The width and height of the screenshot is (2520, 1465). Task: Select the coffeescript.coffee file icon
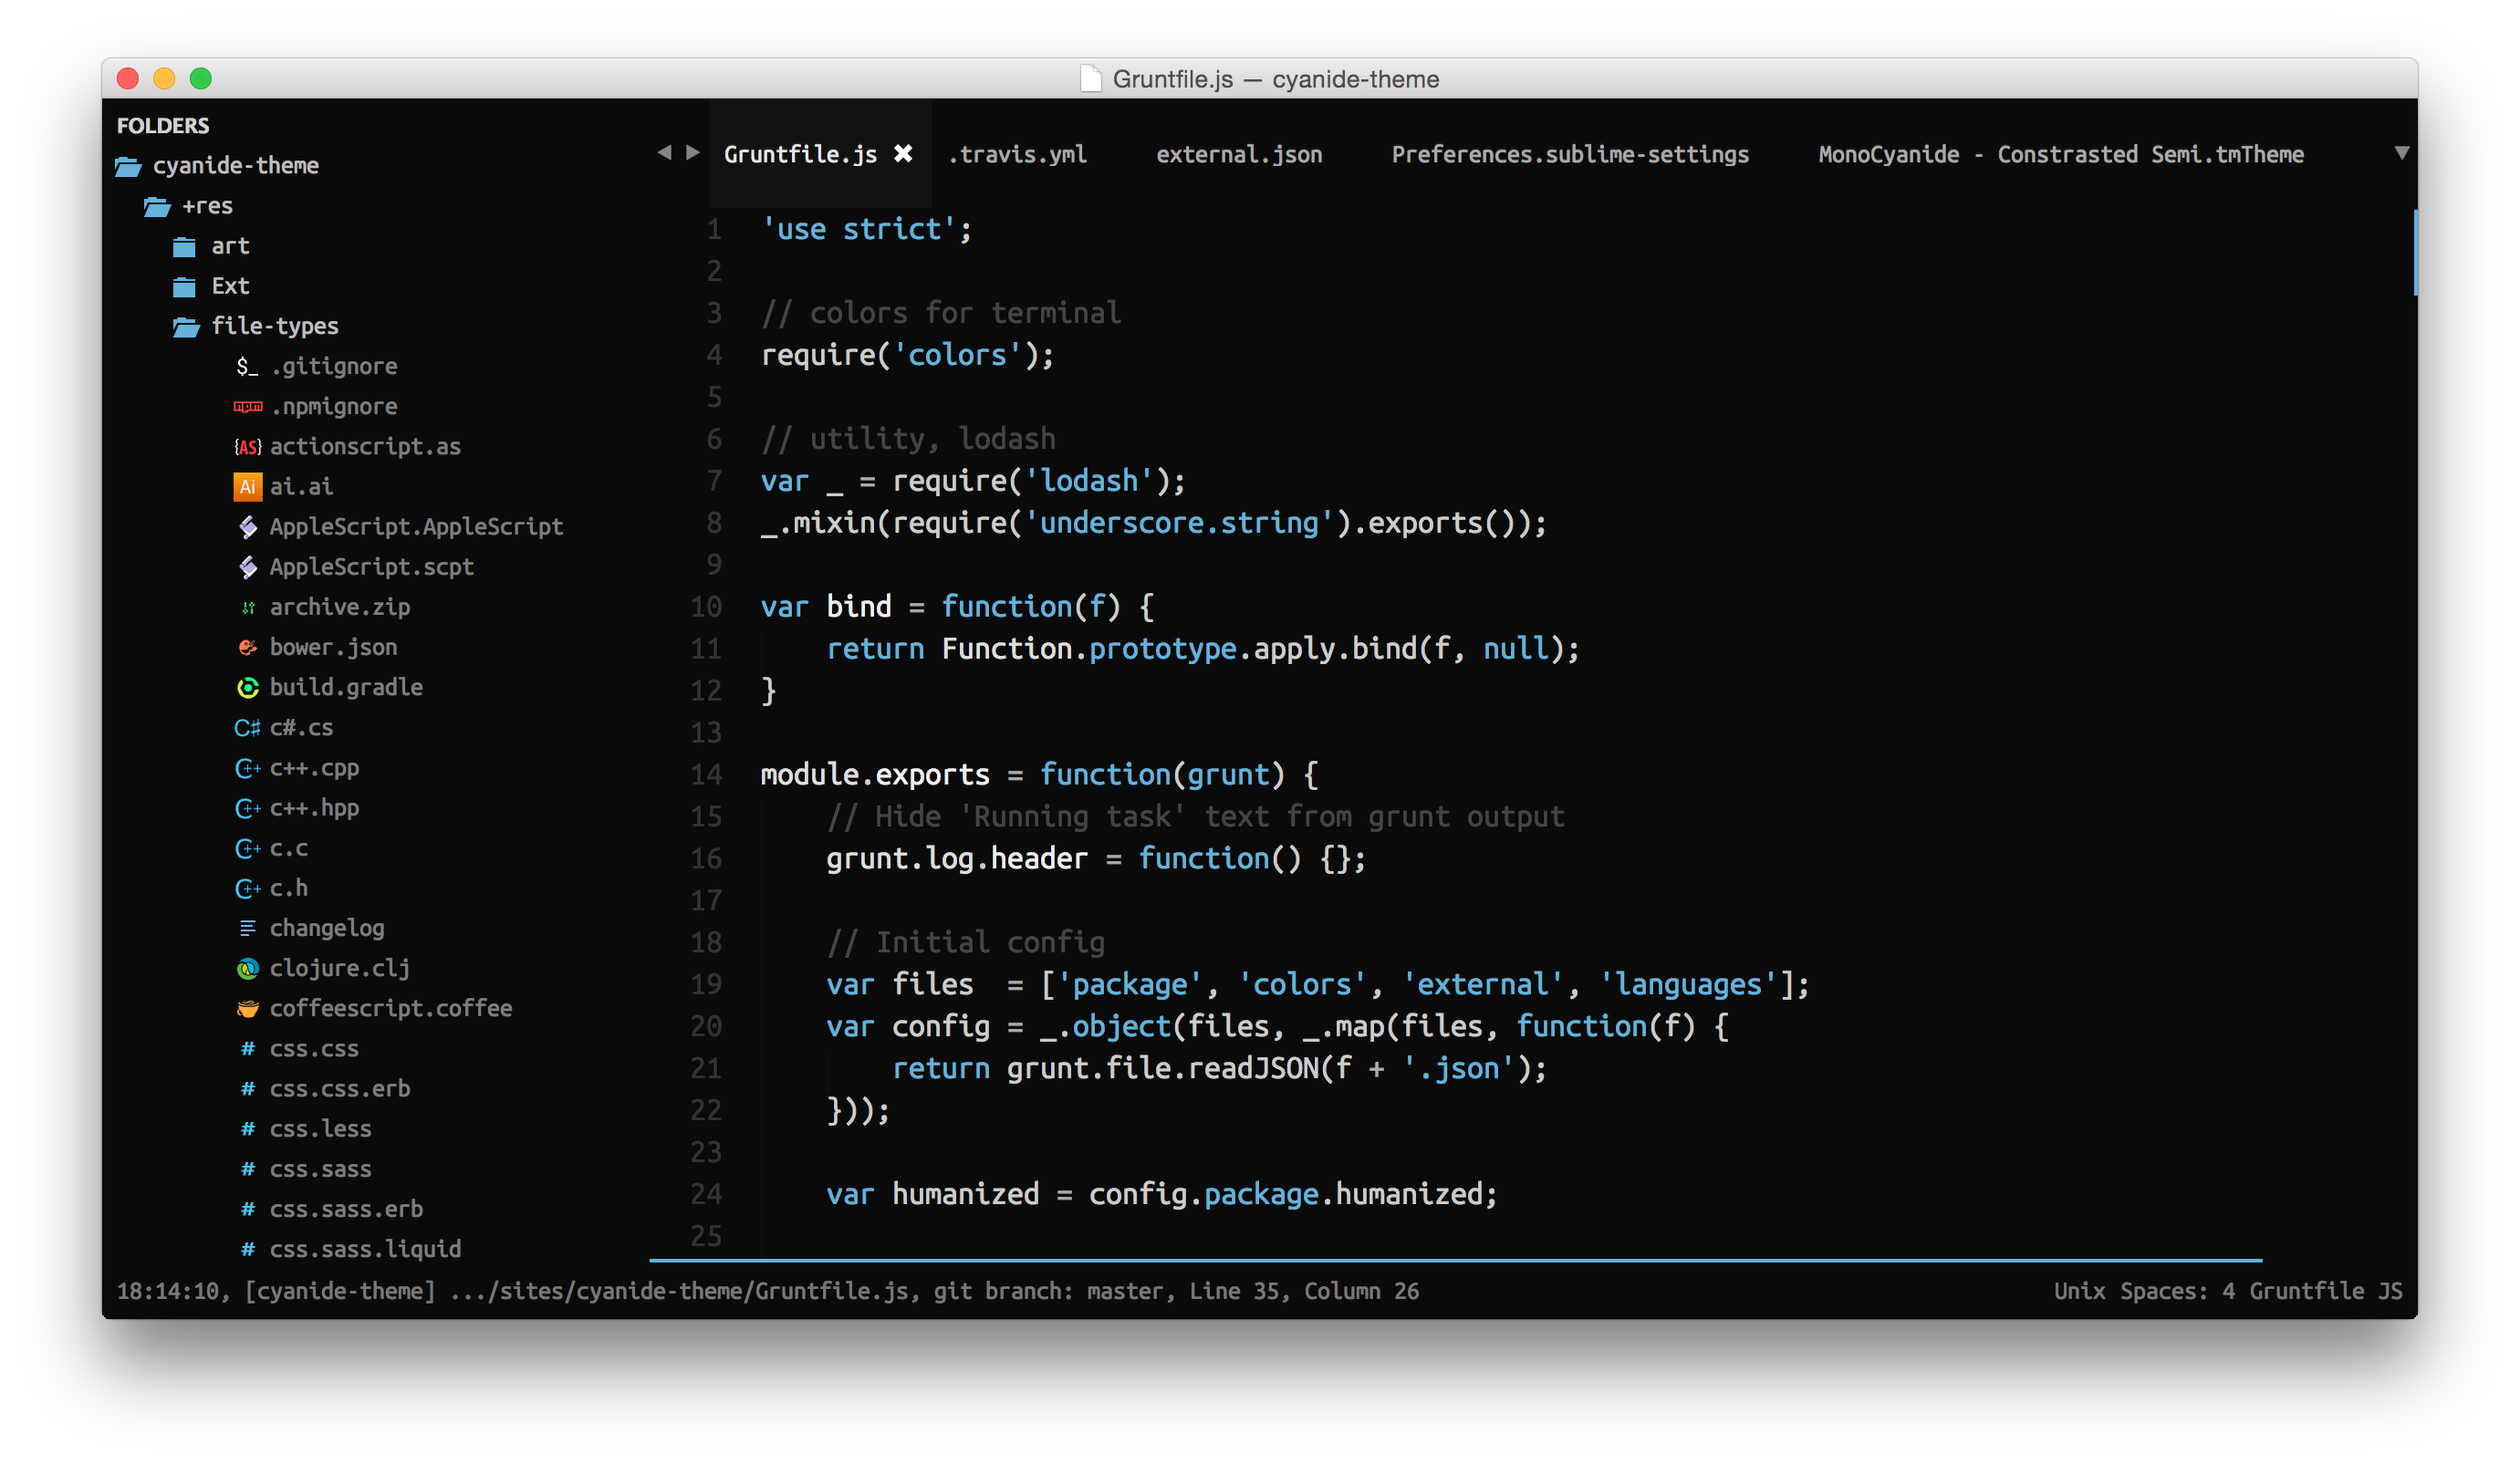tap(247, 1008)
